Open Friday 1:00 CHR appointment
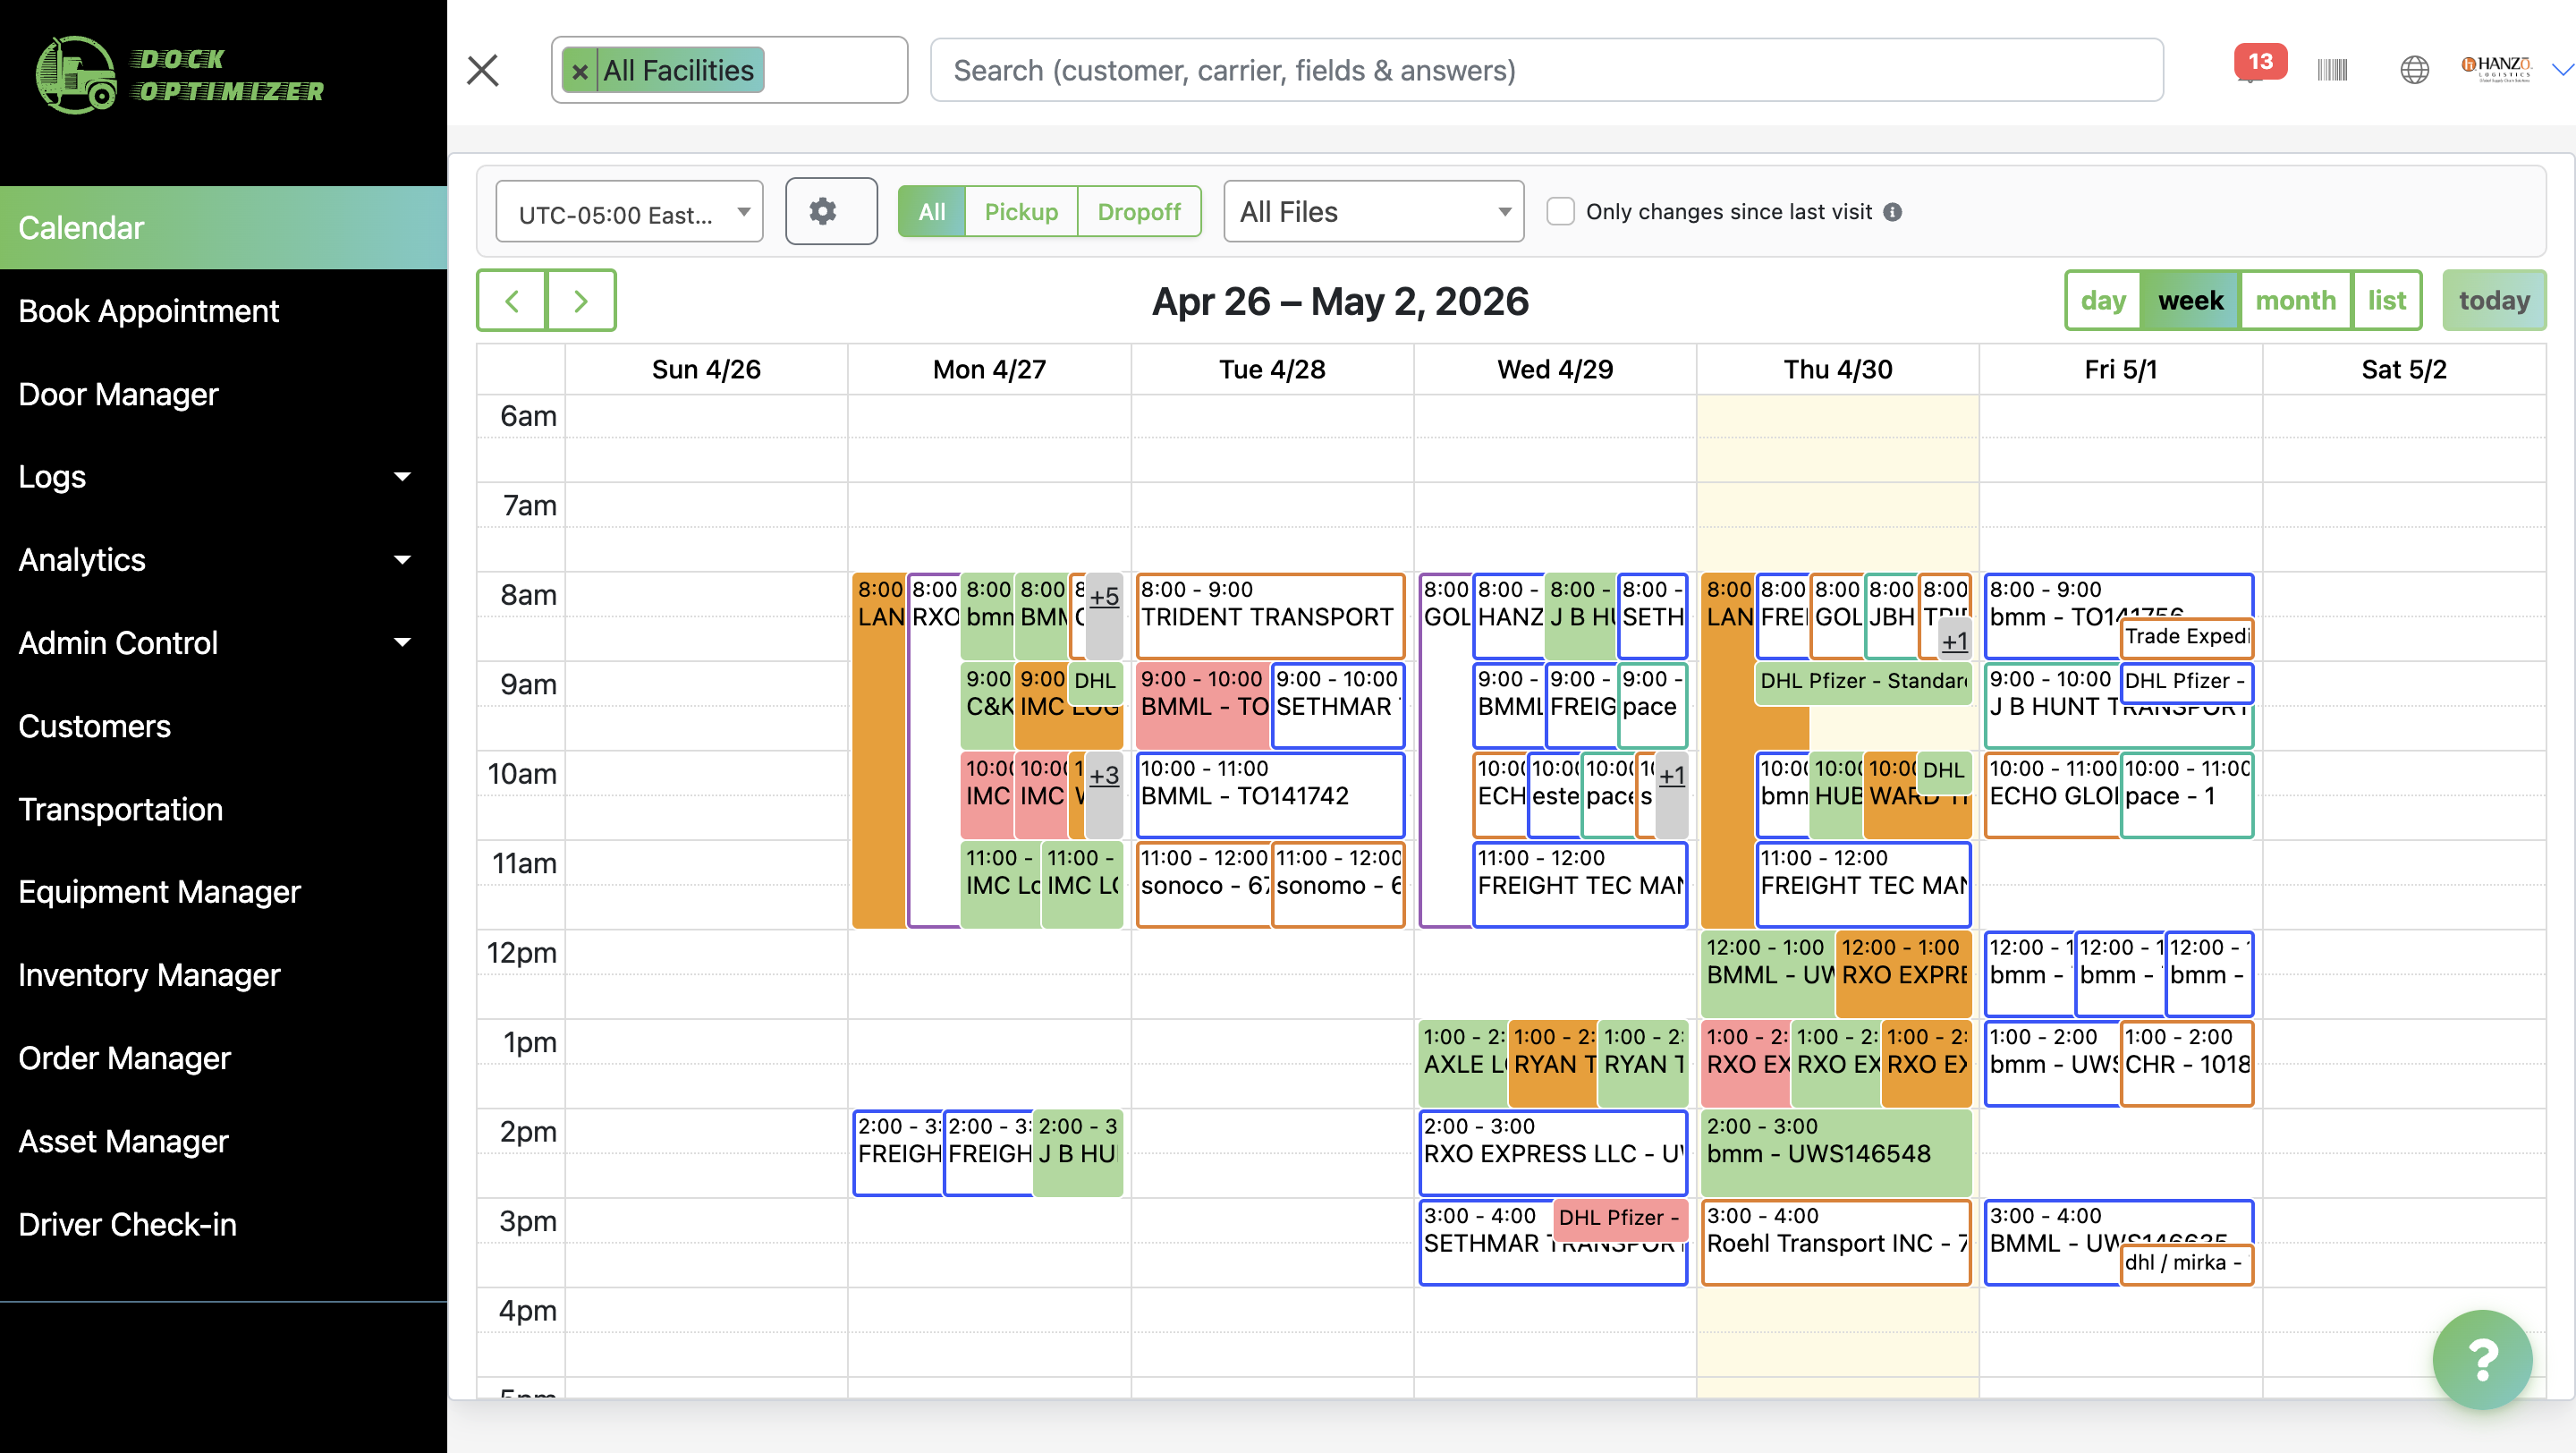The height and width of the screenshot is (1453, 2576). click(x=2187, y=1063)
